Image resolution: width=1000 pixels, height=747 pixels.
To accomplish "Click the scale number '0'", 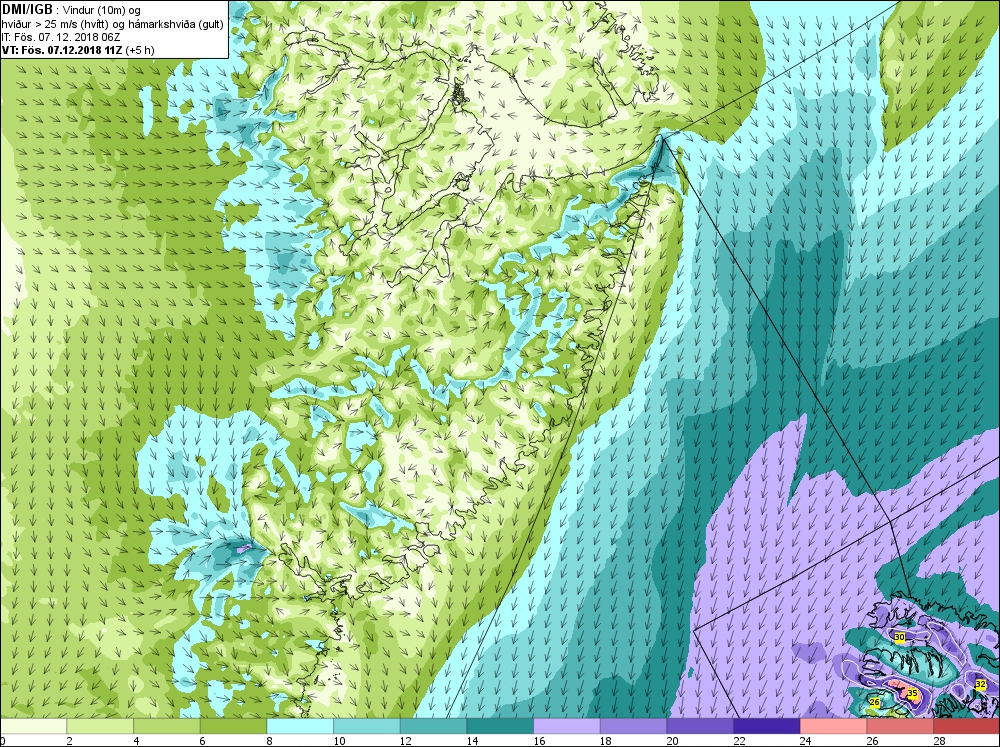I will [x=3, y=741].
